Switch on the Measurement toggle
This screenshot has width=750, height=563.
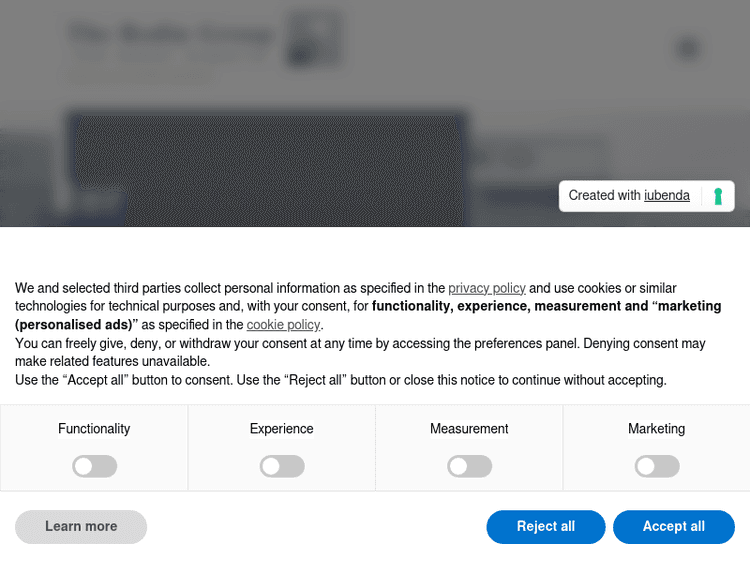tap(469, 466)
